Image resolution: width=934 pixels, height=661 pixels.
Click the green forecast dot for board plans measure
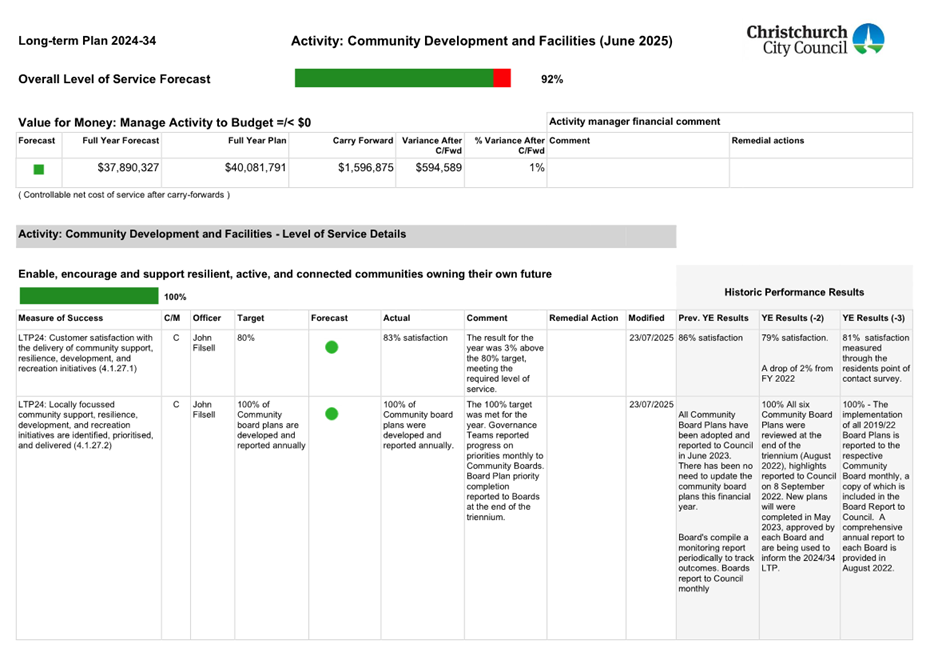[330, 413]
